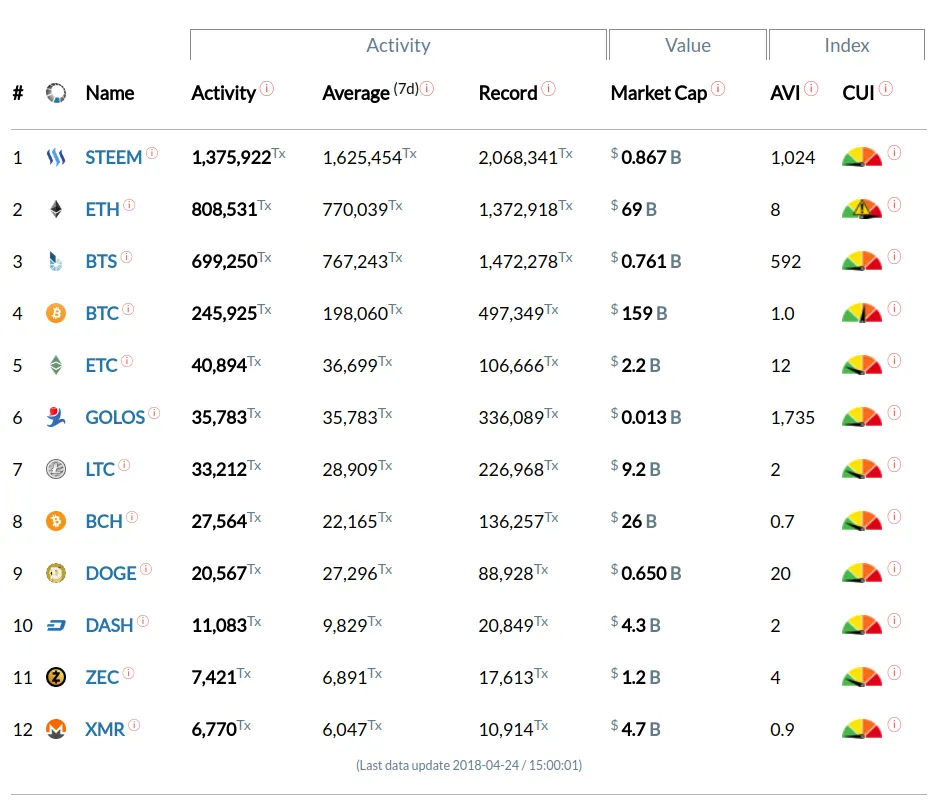Click the green ETC logo icon
Image resolution: width=943 pixels, height=809 pixels.
pyautogui.click(x=56, y=365)
